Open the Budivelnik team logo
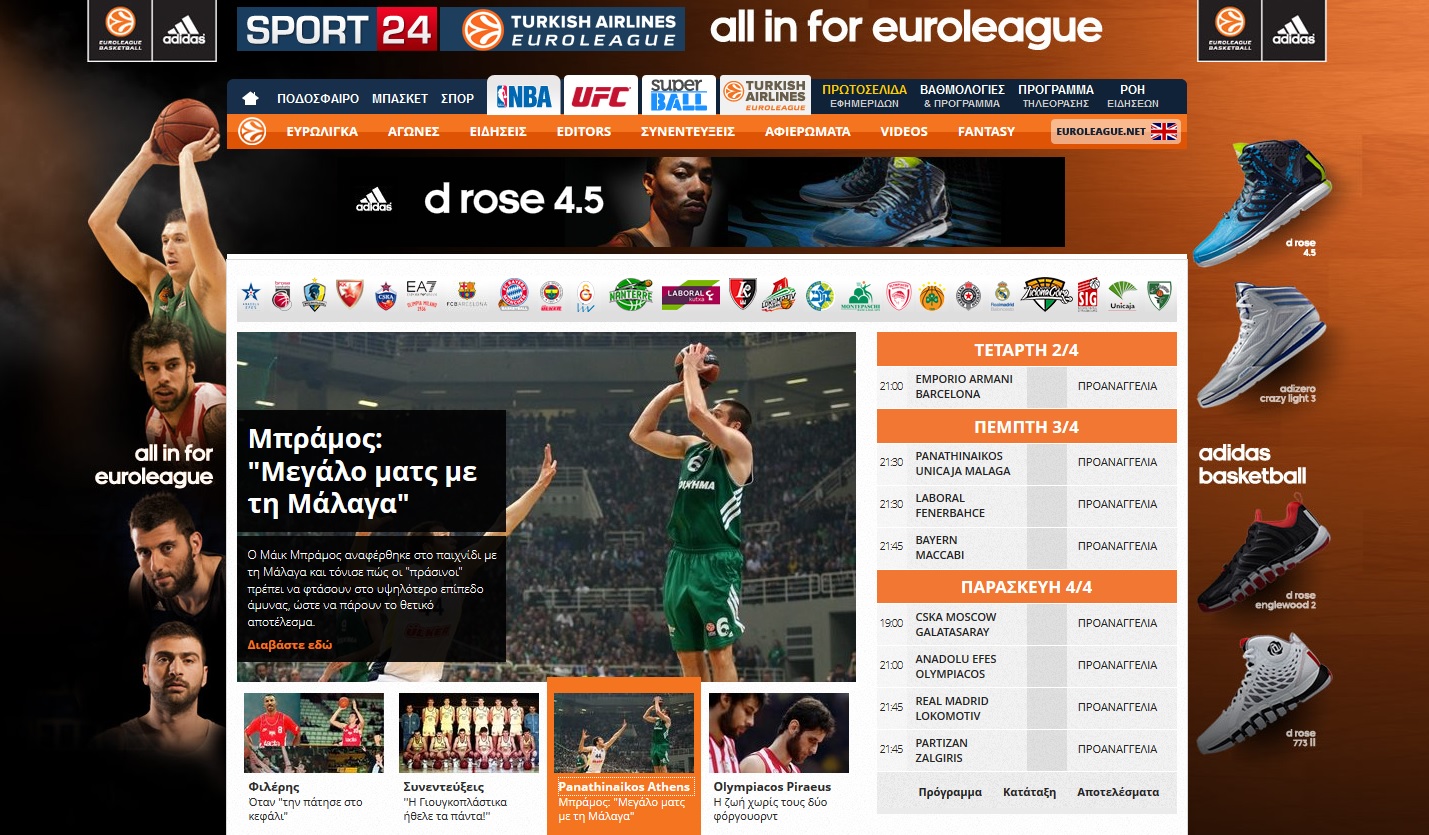1429x835 pixels. [x=315, y=295]
